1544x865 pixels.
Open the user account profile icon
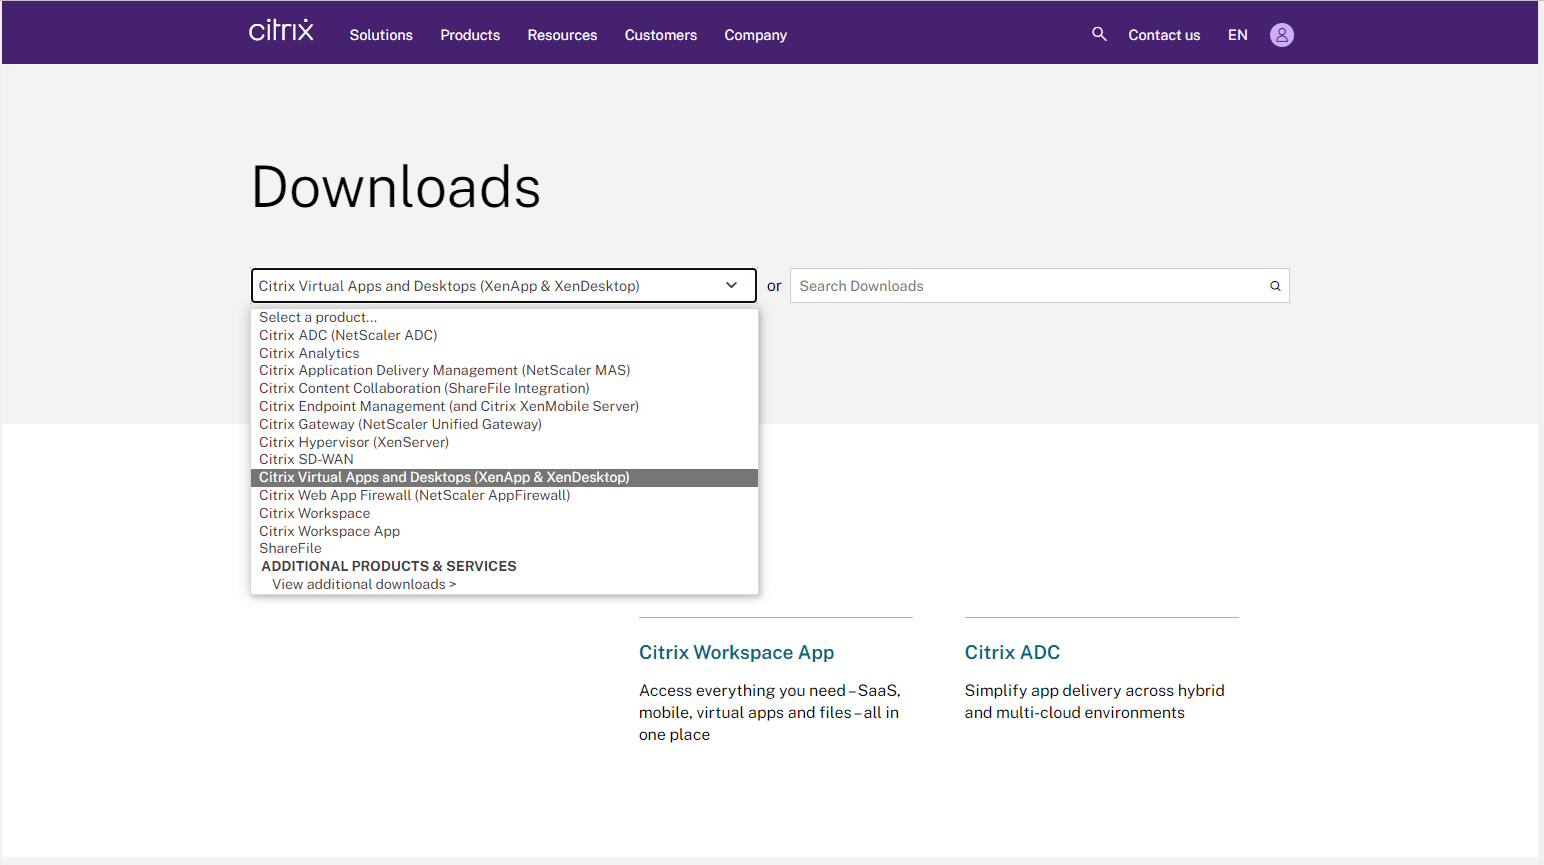coord(1281,35)
